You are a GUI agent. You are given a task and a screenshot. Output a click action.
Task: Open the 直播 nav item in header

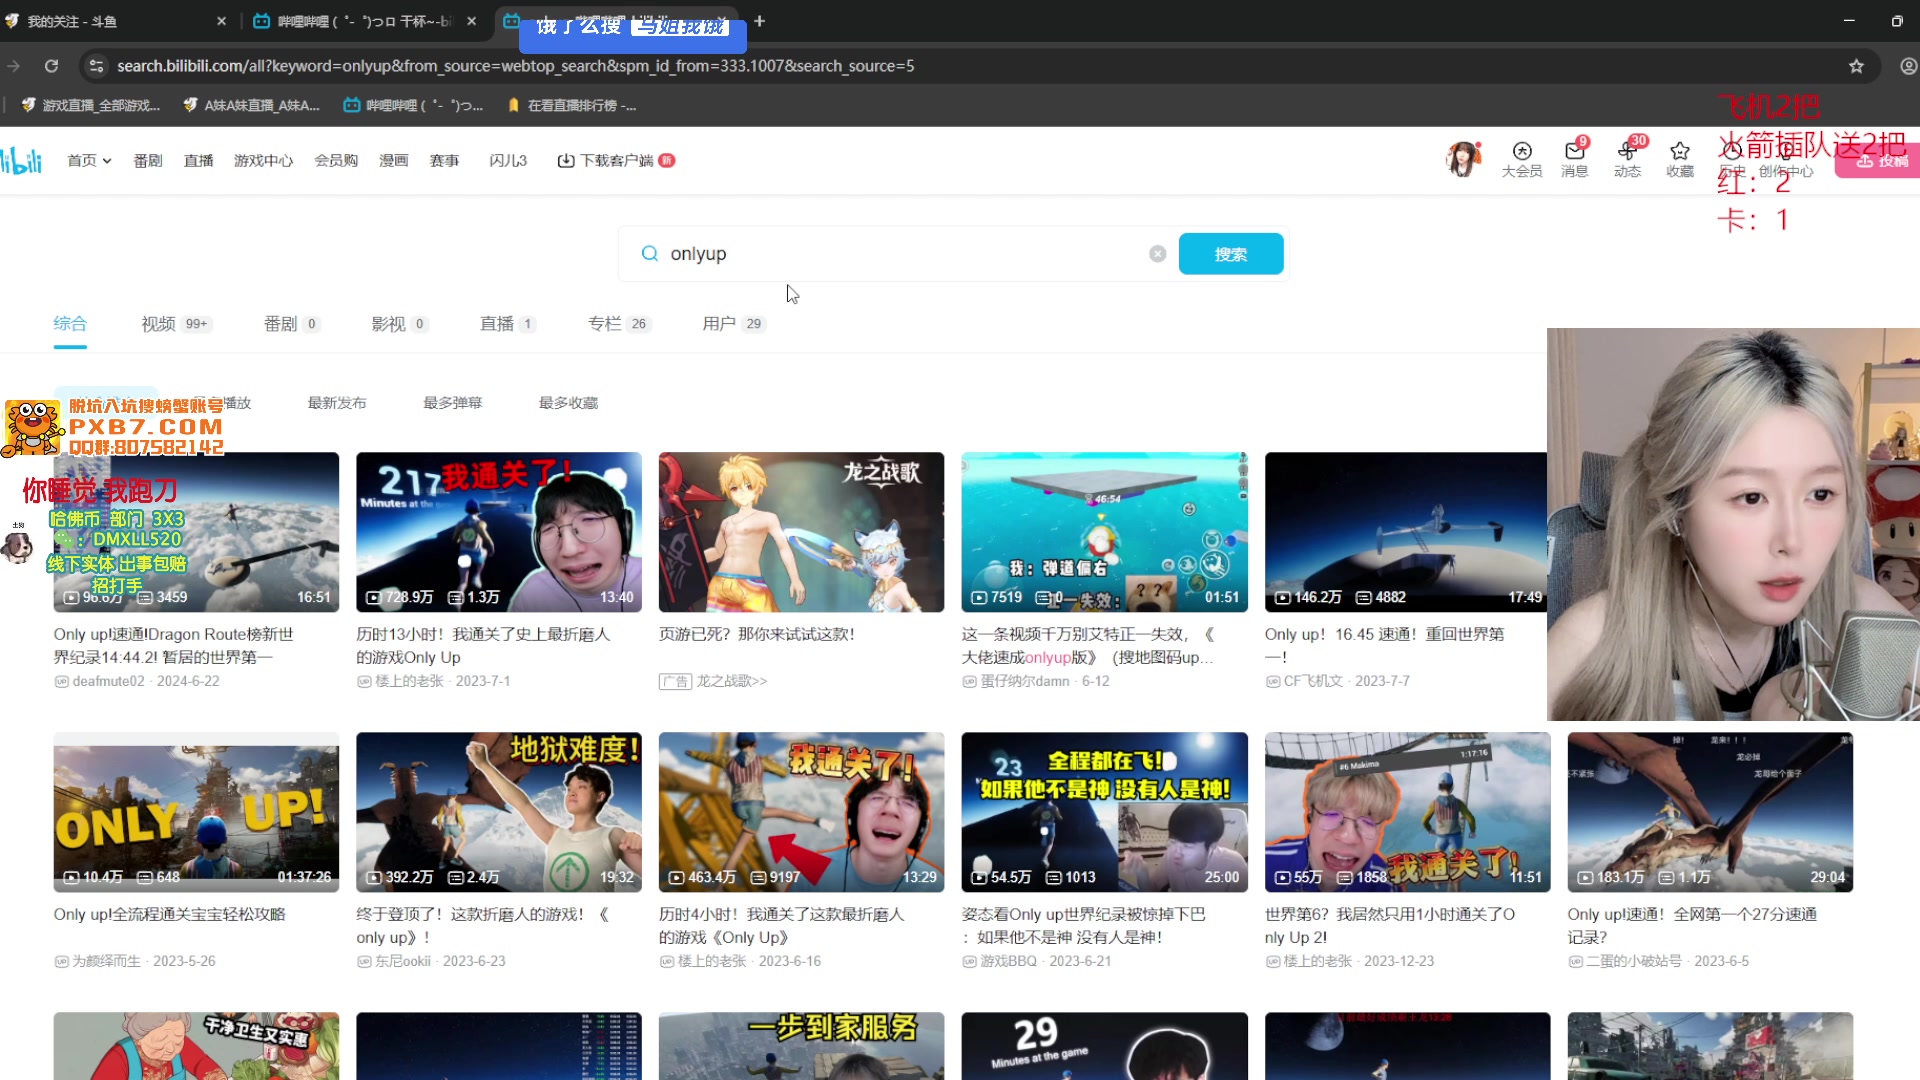coord(198,160)
